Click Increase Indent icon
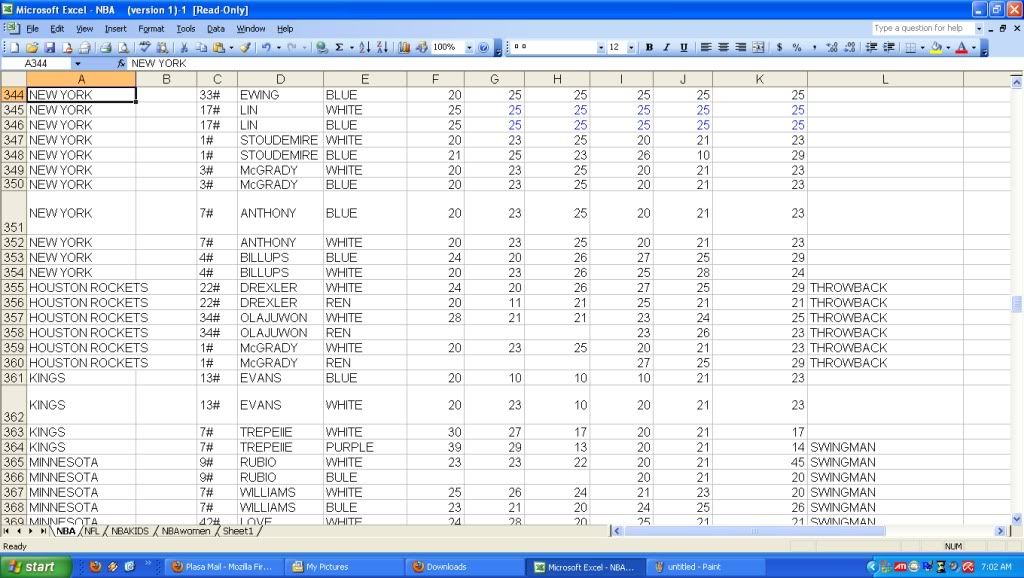The image size is (1024, 578). [889, 48]
